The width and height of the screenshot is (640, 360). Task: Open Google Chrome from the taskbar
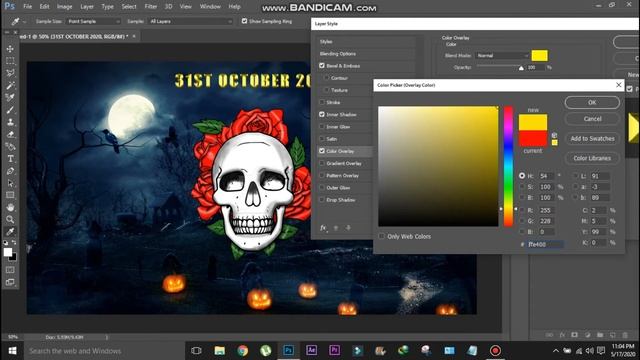click(242, 350)
